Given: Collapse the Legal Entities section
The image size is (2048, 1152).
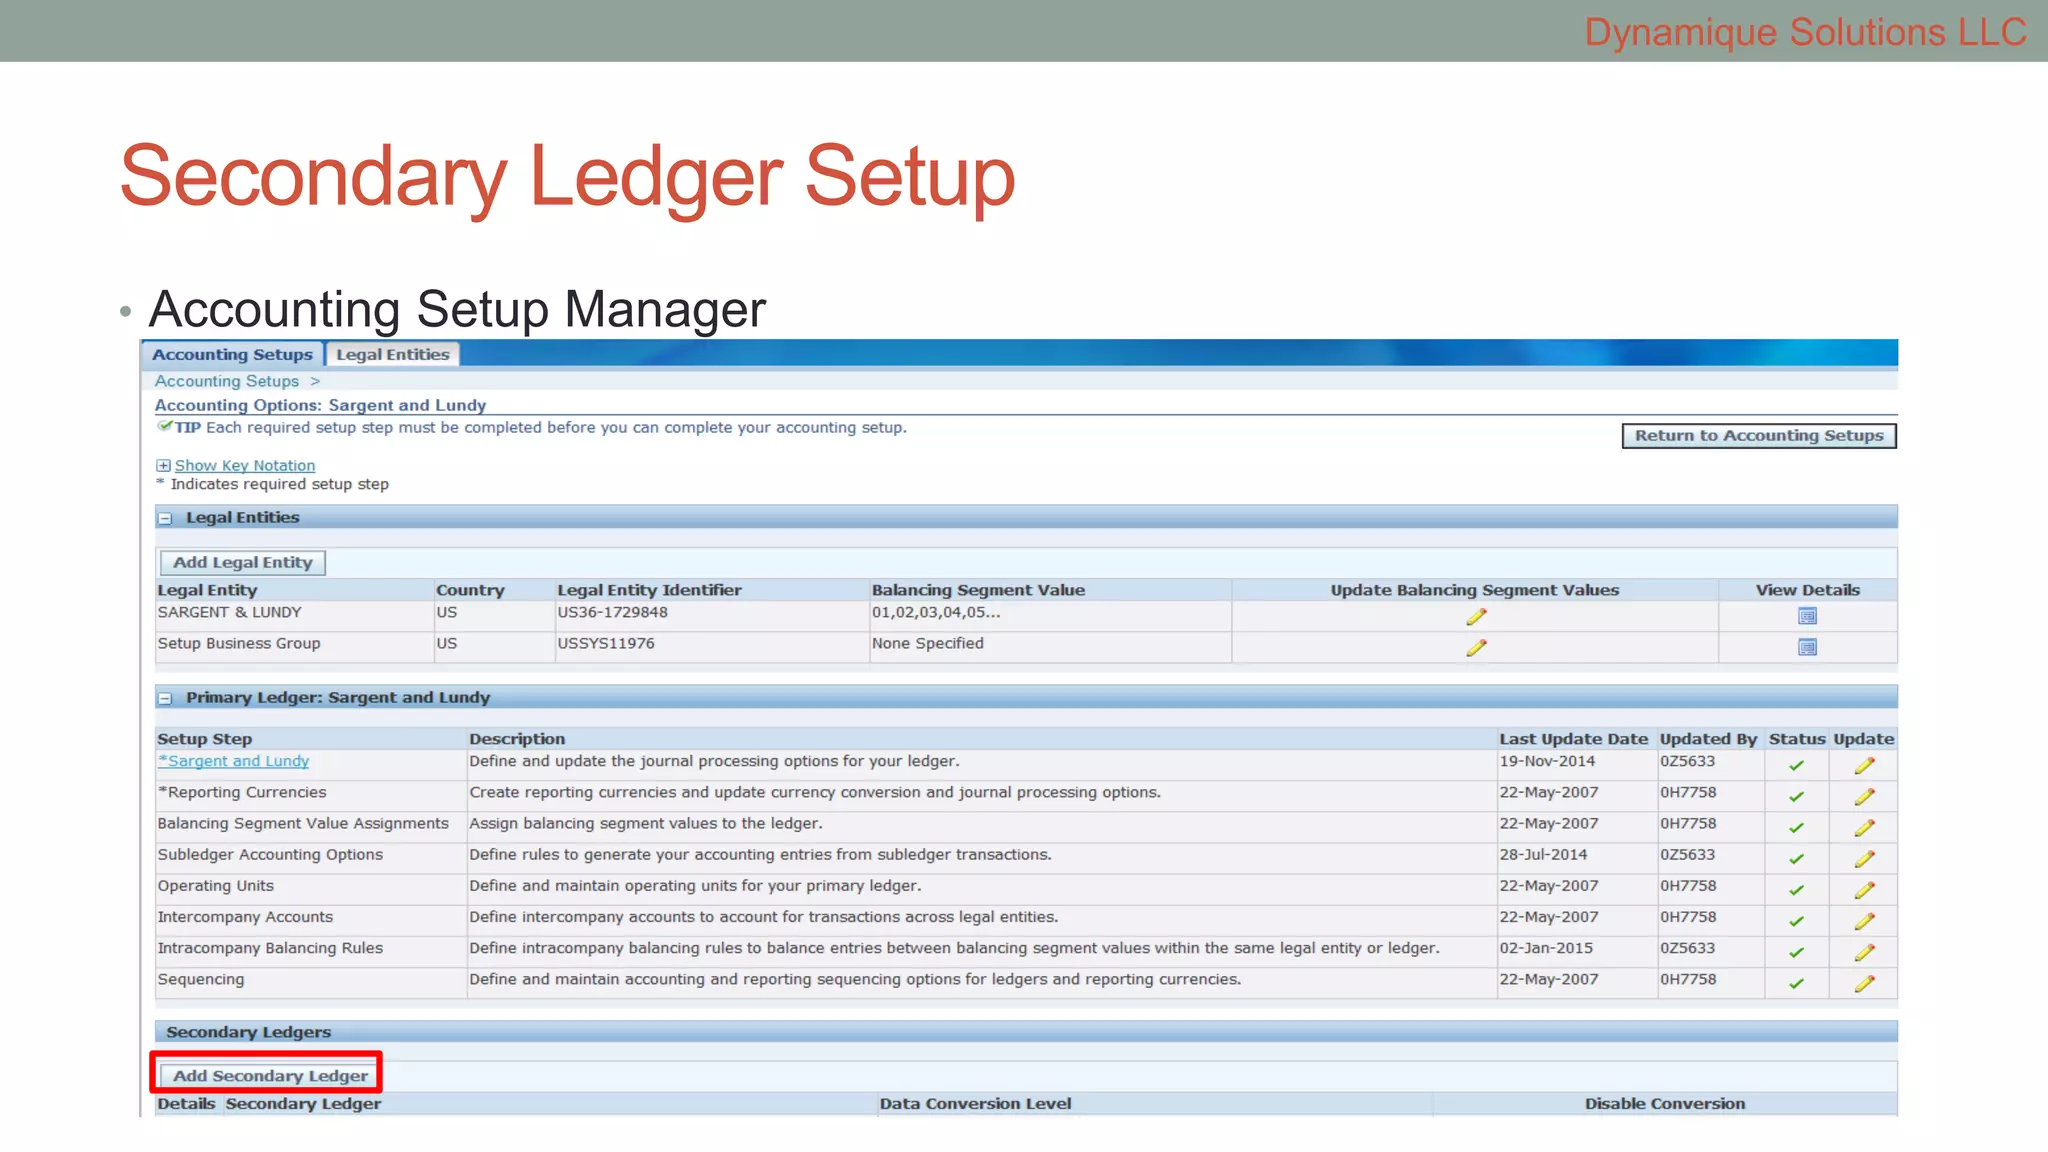Looking at the screenshot, I should (165, 518).
